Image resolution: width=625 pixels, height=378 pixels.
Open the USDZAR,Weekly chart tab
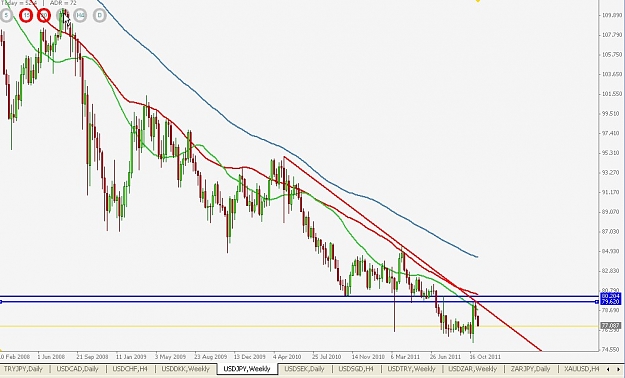tap(472, 369)
